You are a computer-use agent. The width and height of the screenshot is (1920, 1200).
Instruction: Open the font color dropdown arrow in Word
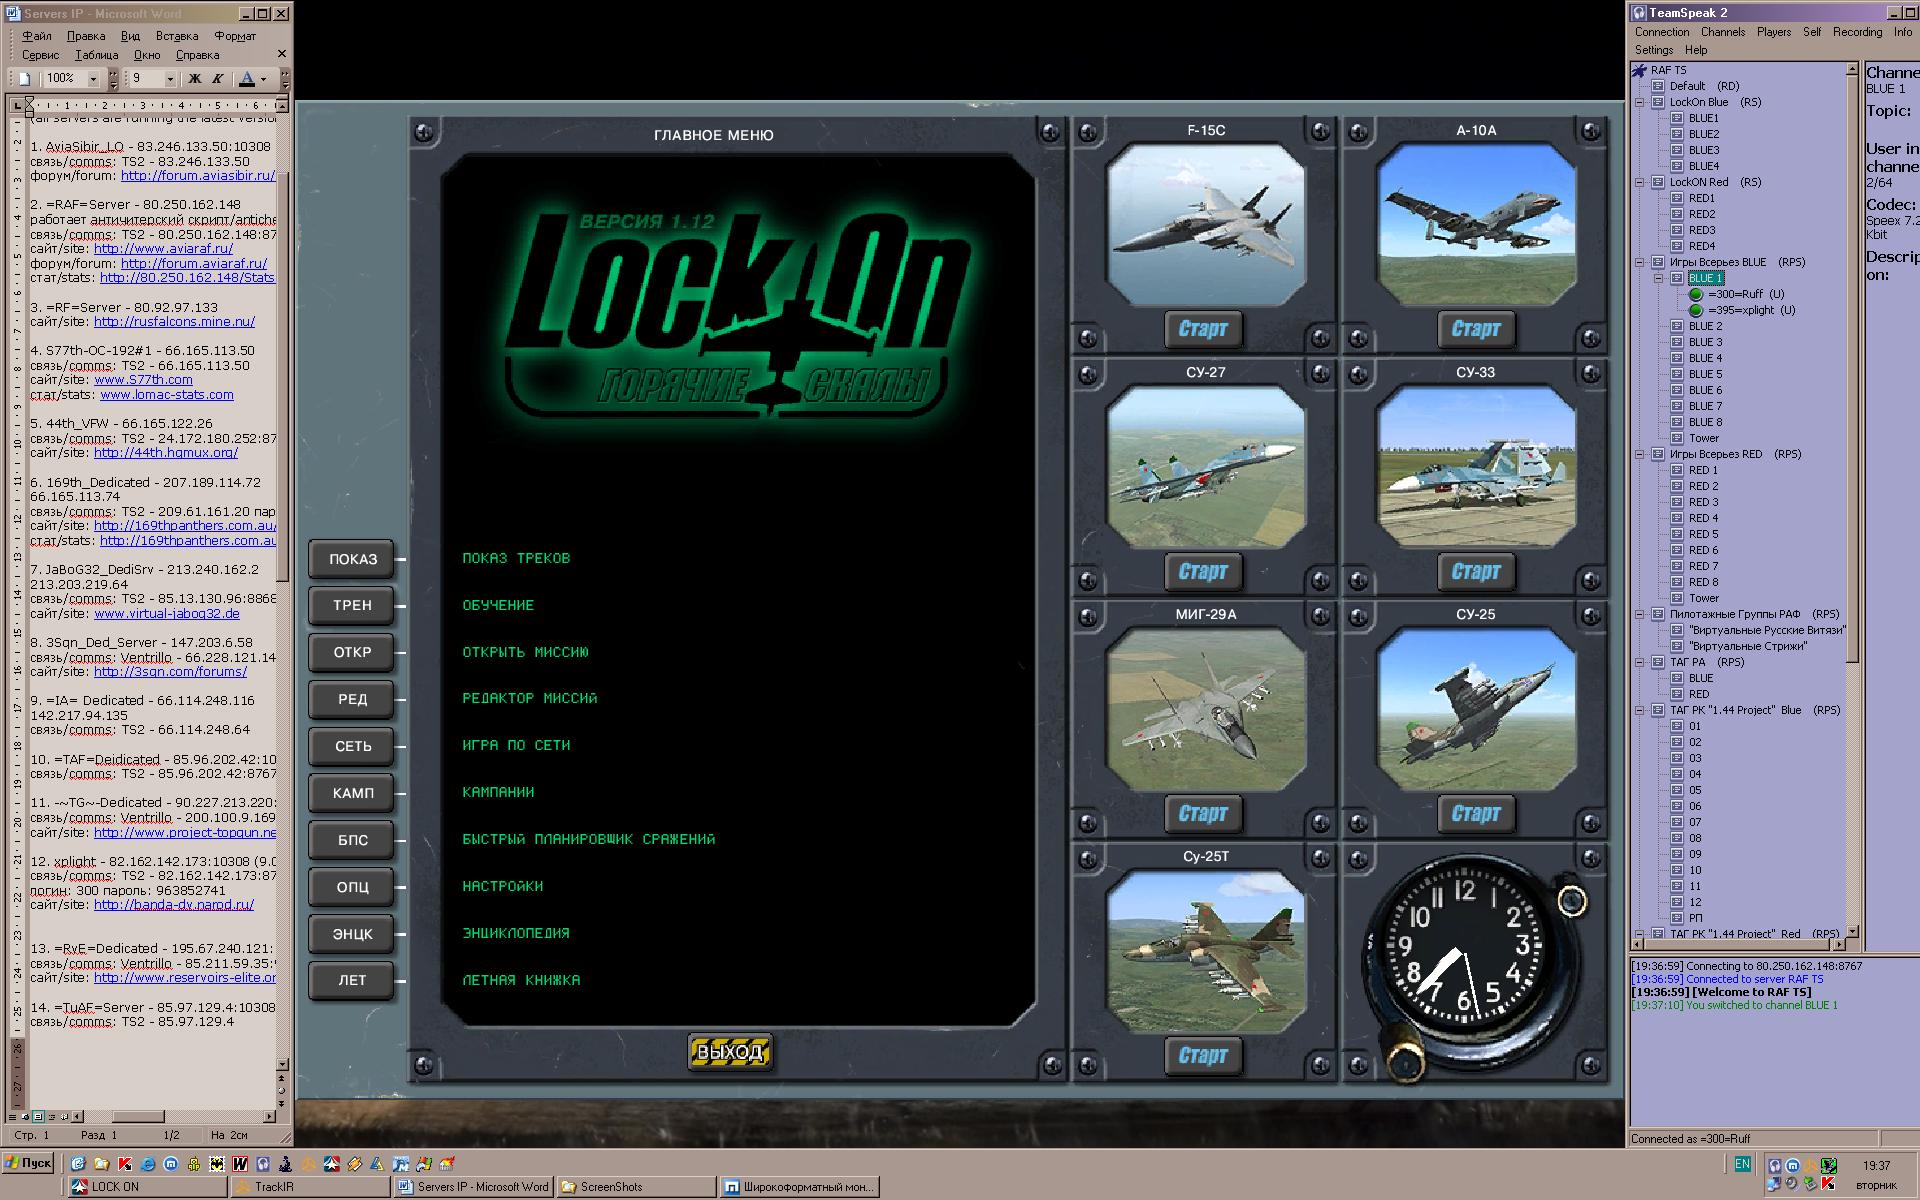point(264,78)
